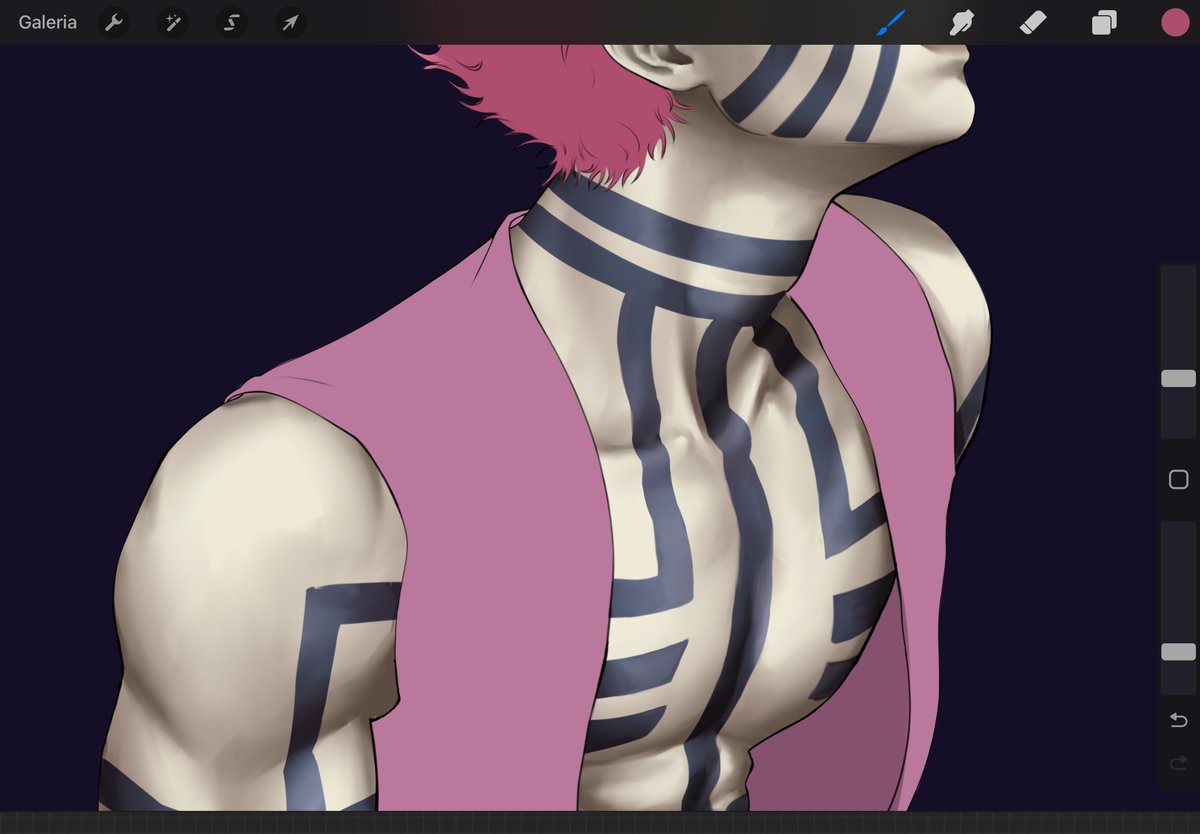Activate the Transform arrow tool
The image size is (1200, 834).
290,22
